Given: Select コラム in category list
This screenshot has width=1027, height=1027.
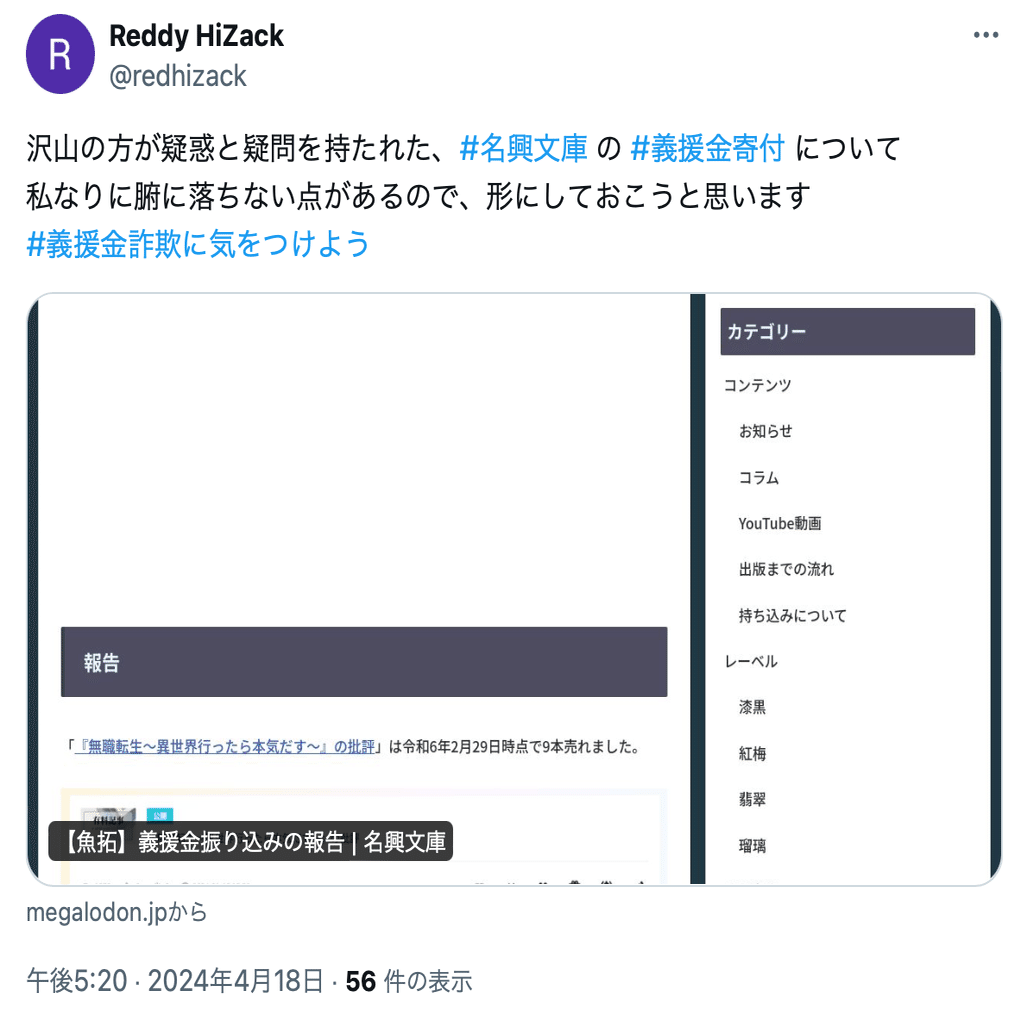Looking at the screenshot, I should coord(758,477).
